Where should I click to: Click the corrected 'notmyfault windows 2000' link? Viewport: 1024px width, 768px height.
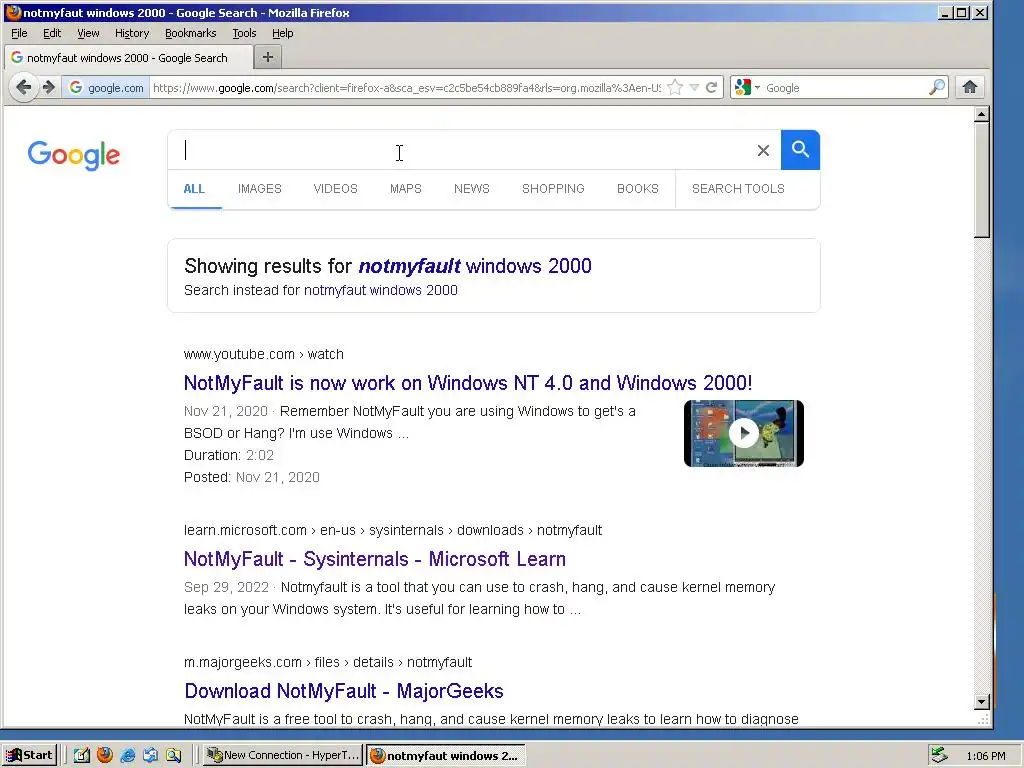click(475, 266)
